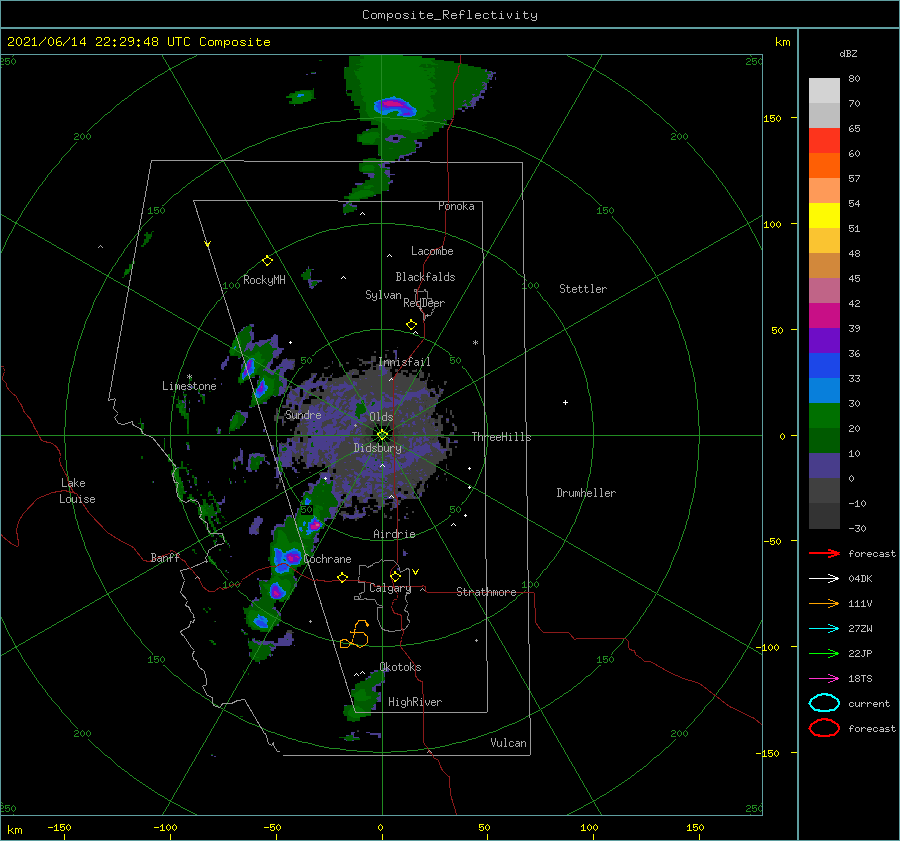The image size is (900, 841).
Task: Click the 65 dBZ red color swatch
Action: 824,140
